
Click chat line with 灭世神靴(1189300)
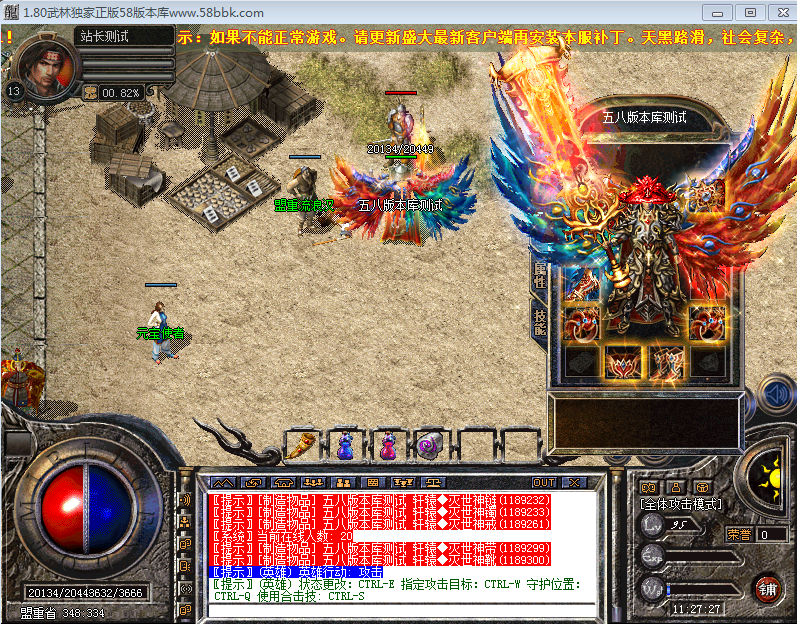[x=381, y=559]
